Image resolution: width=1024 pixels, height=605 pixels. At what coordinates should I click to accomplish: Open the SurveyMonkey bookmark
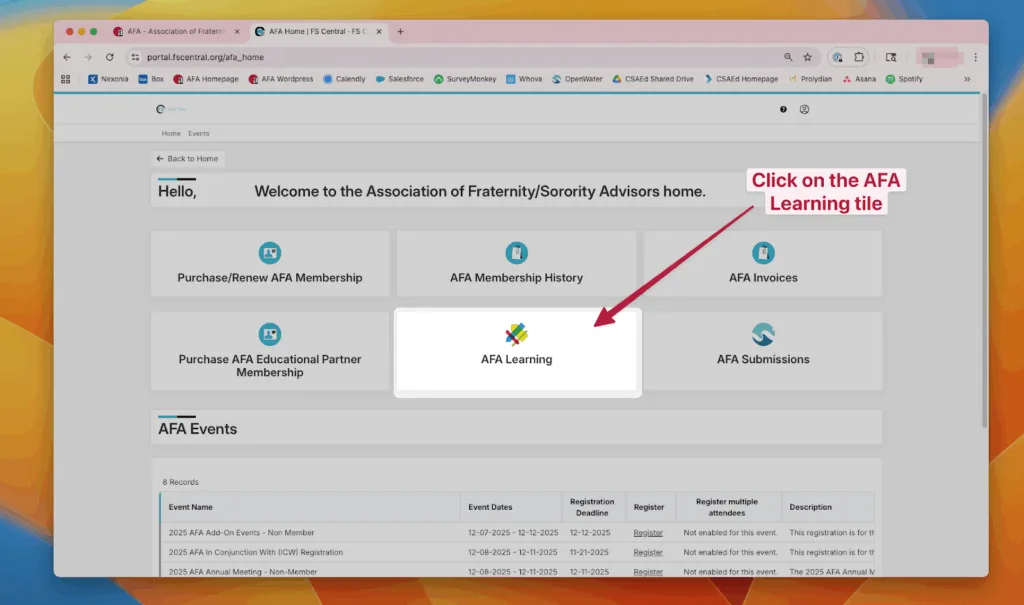[465, 79]
